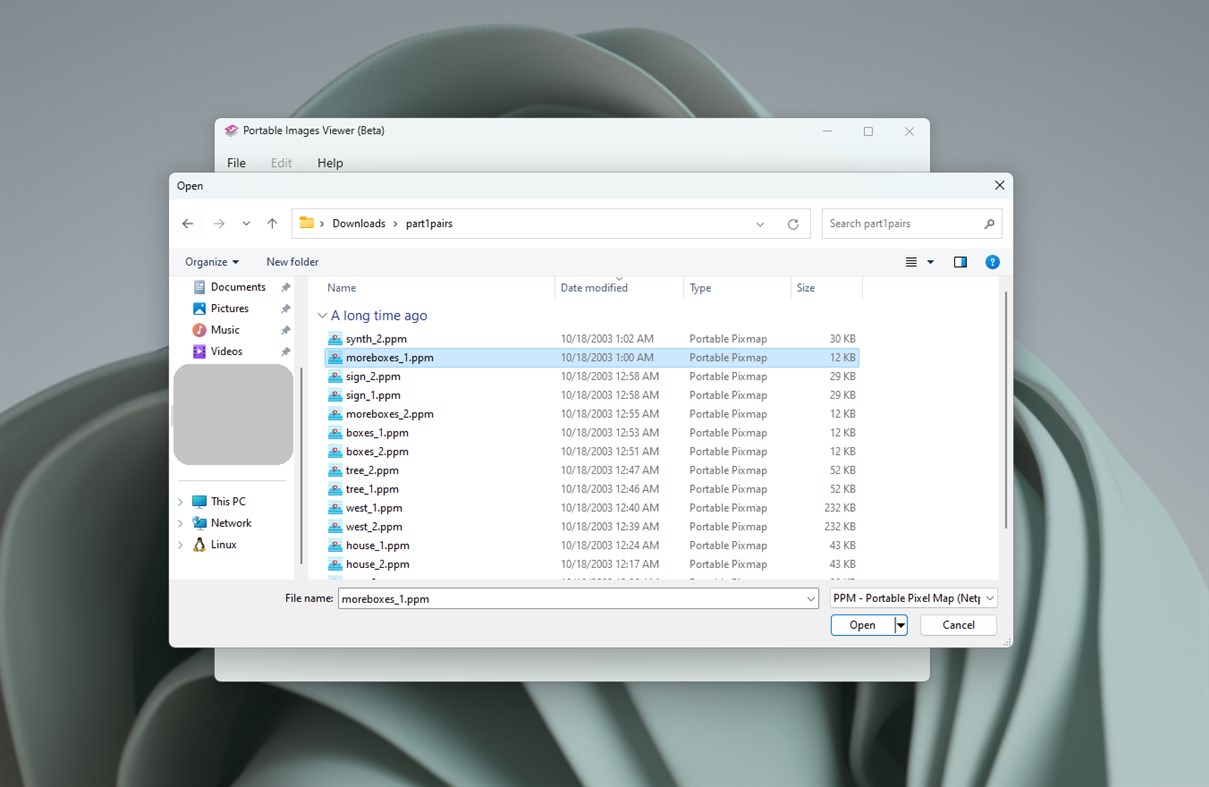Viewport: 1209px width, 787px height.
Task: Select the synth_2.ppm file icon
Action: (x=336, y=339)
